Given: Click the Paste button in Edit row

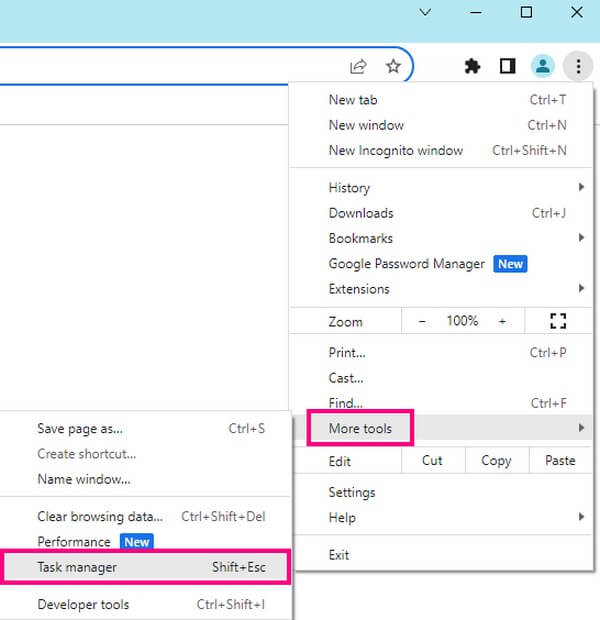Looking at the screenshot, I should pos(560,461).
